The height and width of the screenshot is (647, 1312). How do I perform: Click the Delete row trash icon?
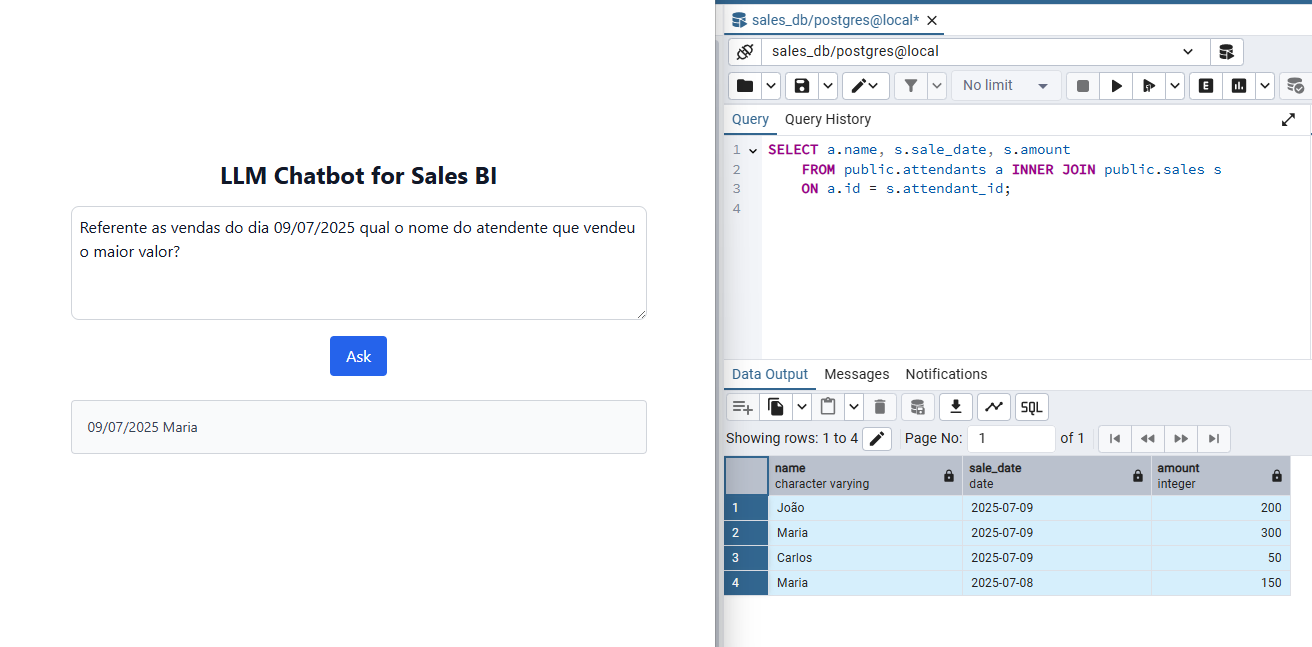tap(880, 407)
